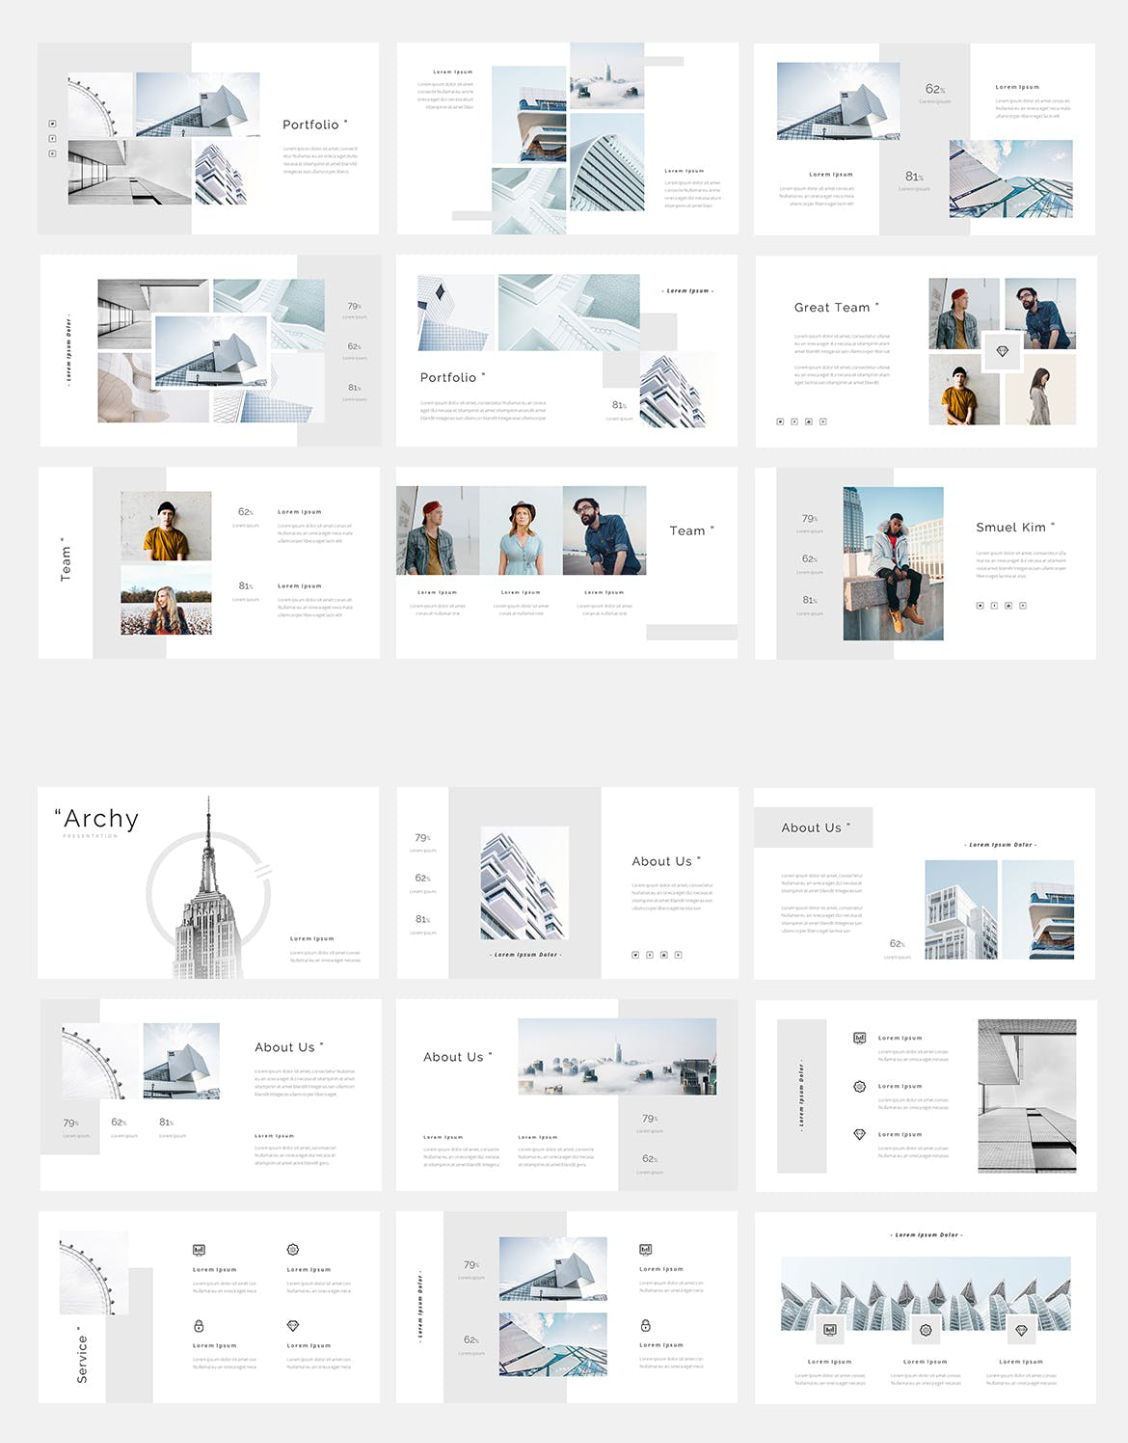This screenshot has width=1128, height=1443.
Task: Click the Facebook icon on Smuel Kim slide
Action: pyautogui.click(x=994, y=606)
